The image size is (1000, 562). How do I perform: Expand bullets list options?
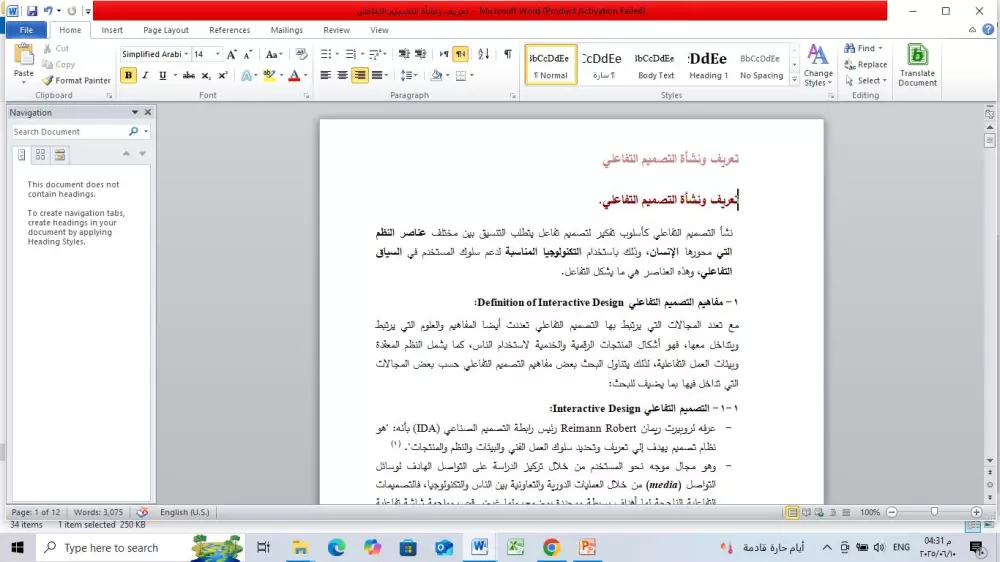click(337, 54)
